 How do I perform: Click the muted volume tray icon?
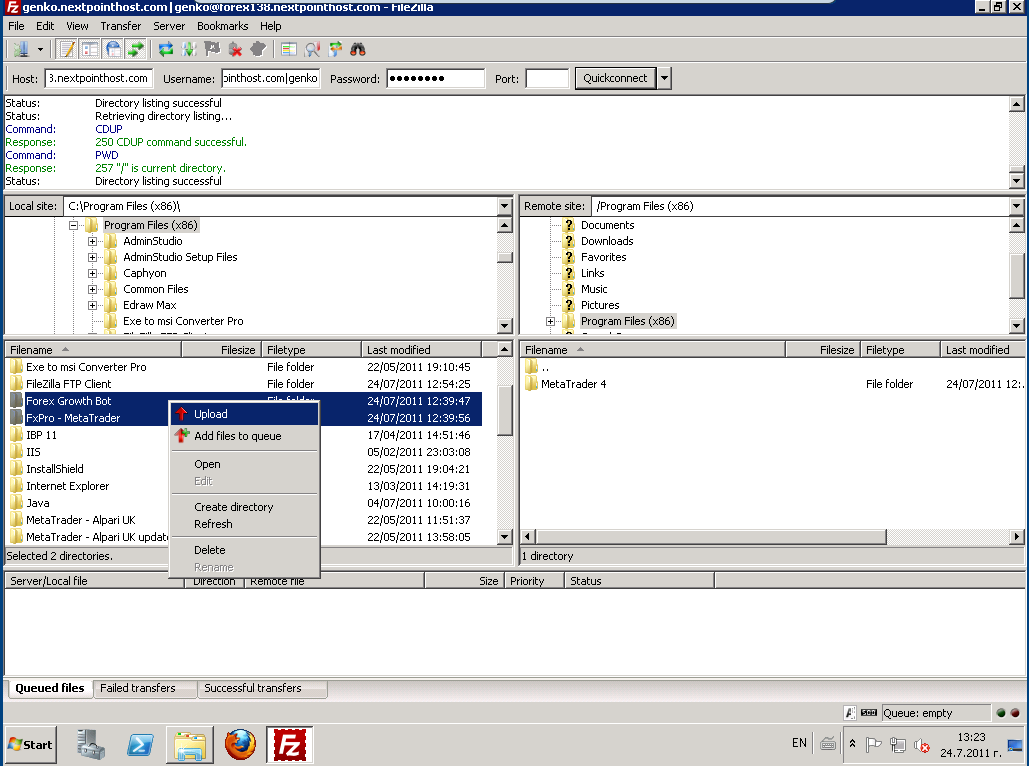tap(922, 746)
